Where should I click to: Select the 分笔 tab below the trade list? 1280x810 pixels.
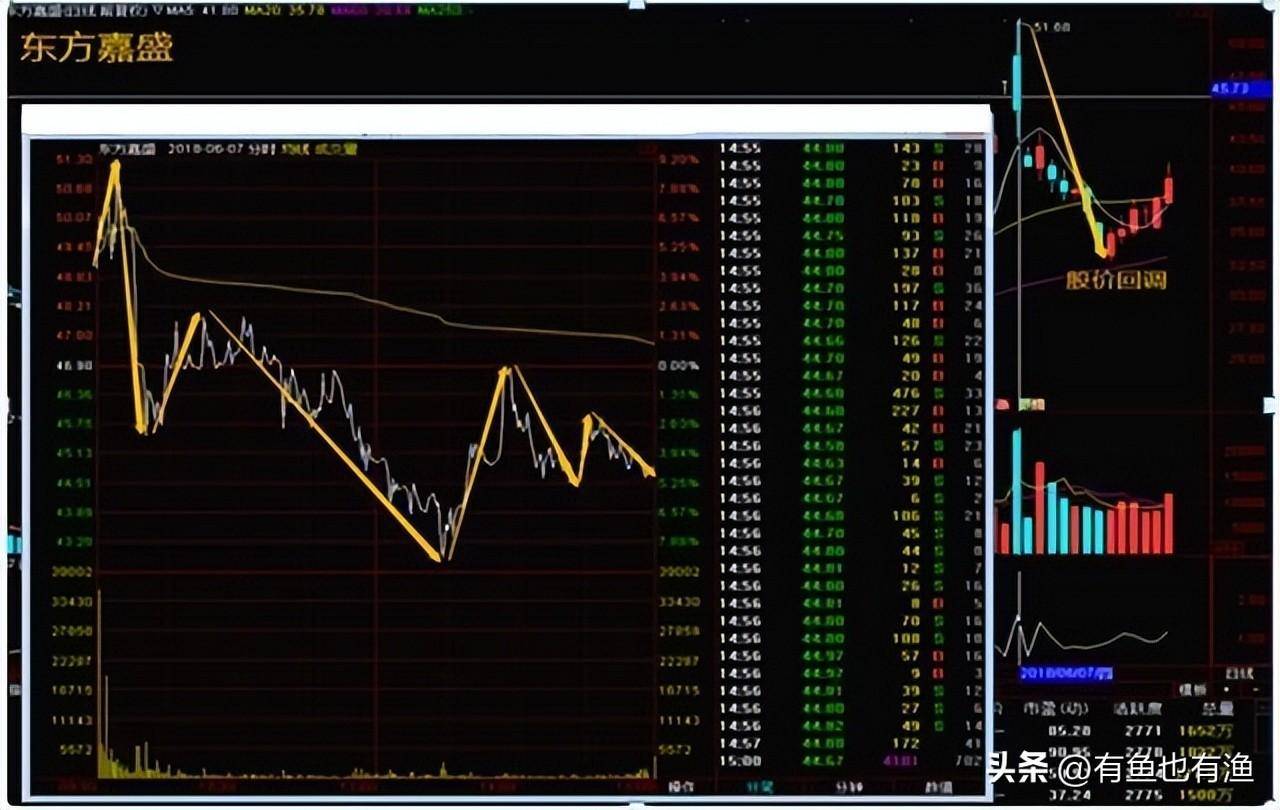(x=761, y=787)
